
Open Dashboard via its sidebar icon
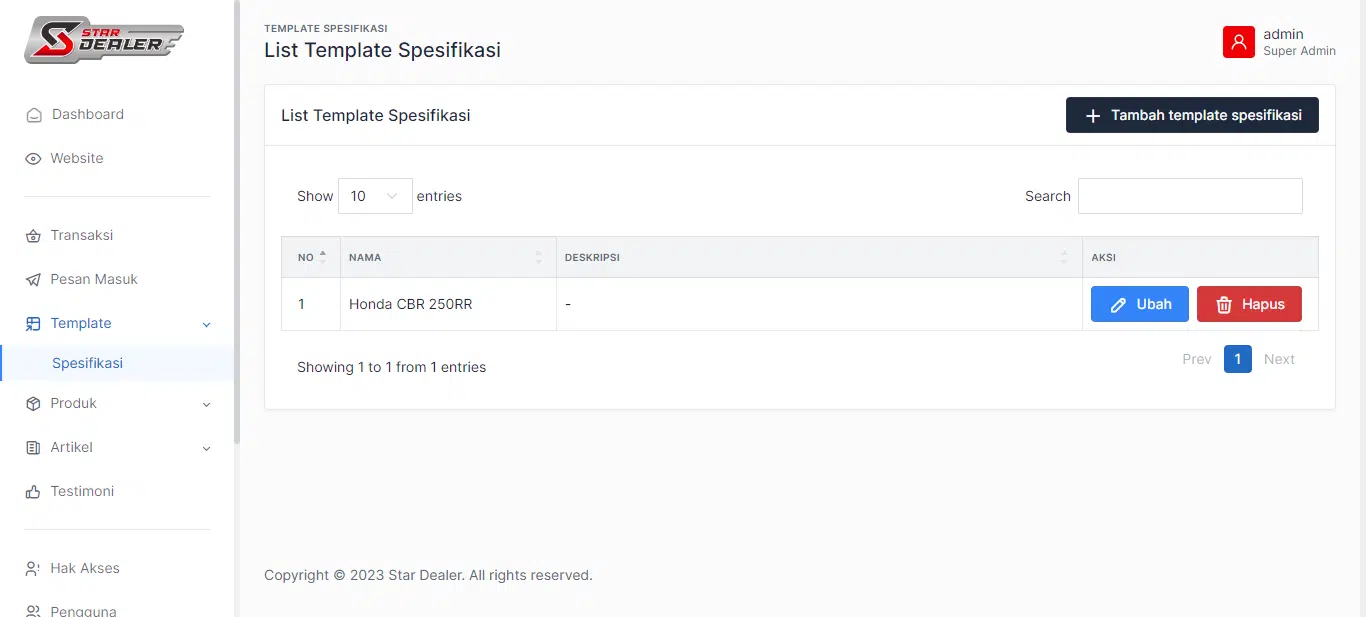click(34, 115)
